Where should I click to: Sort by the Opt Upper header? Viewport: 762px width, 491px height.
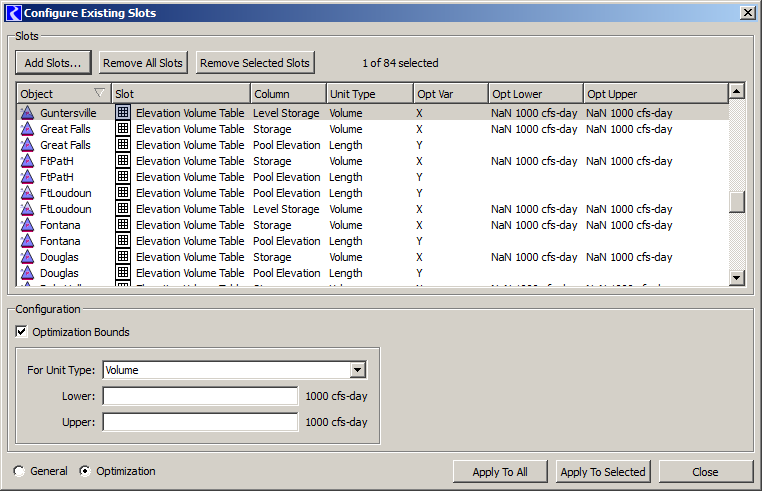656,93
